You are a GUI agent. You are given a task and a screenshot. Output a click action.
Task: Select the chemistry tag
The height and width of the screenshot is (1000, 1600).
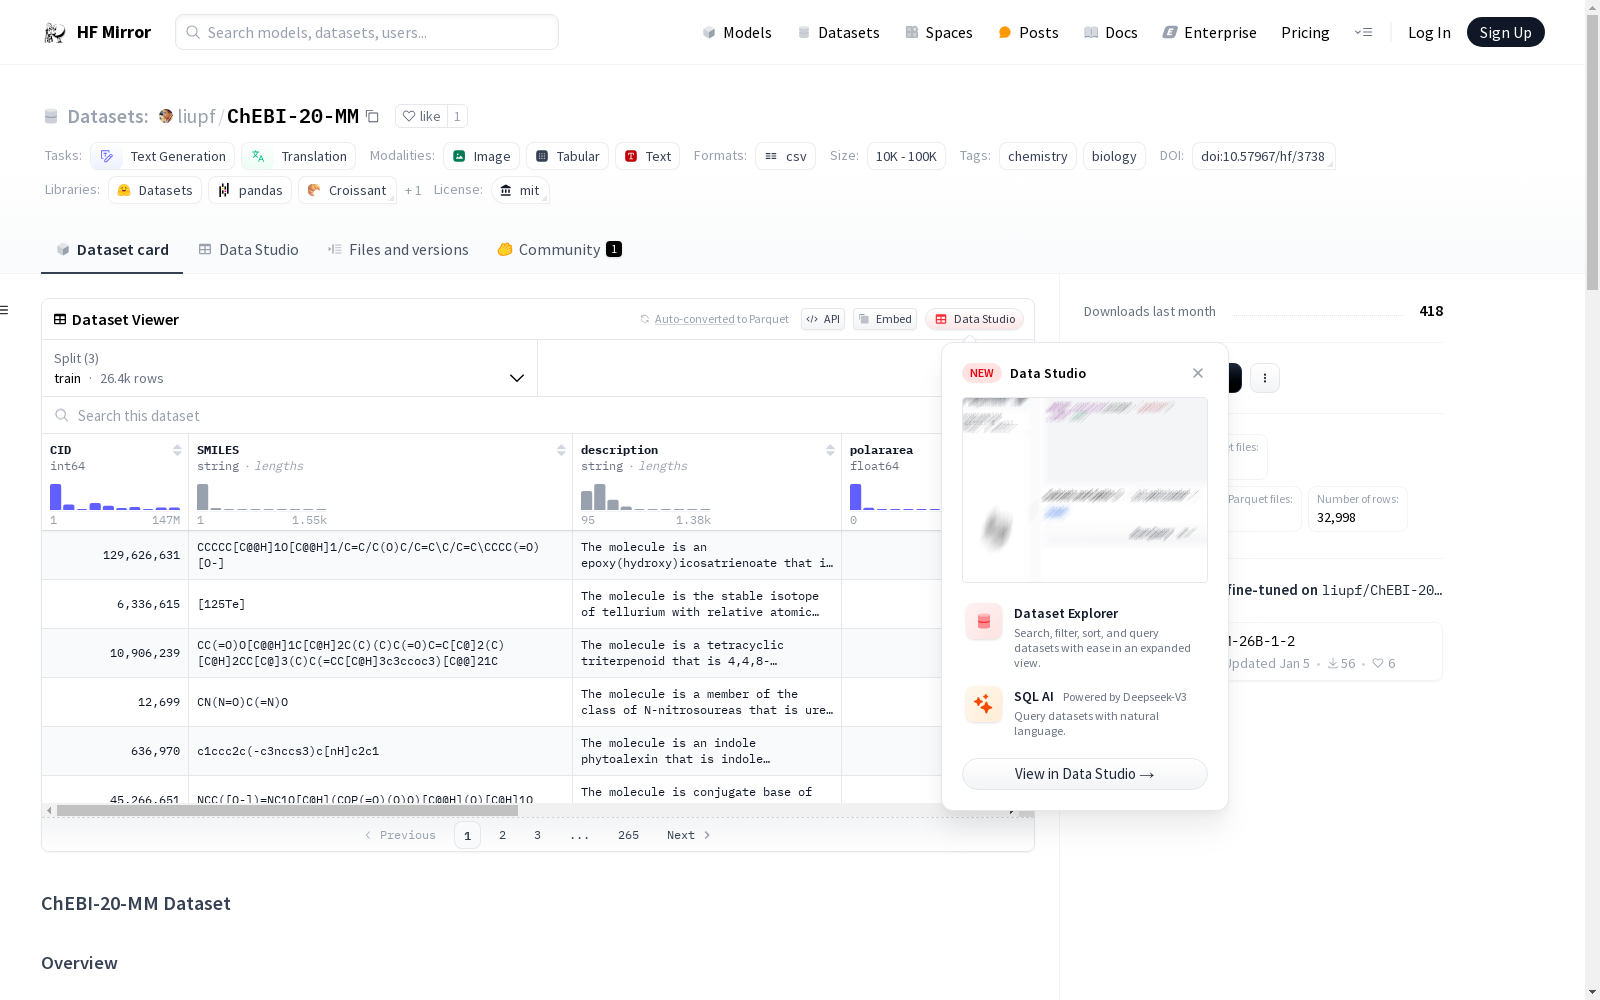pyautogui.click(x=1038, y=156)
